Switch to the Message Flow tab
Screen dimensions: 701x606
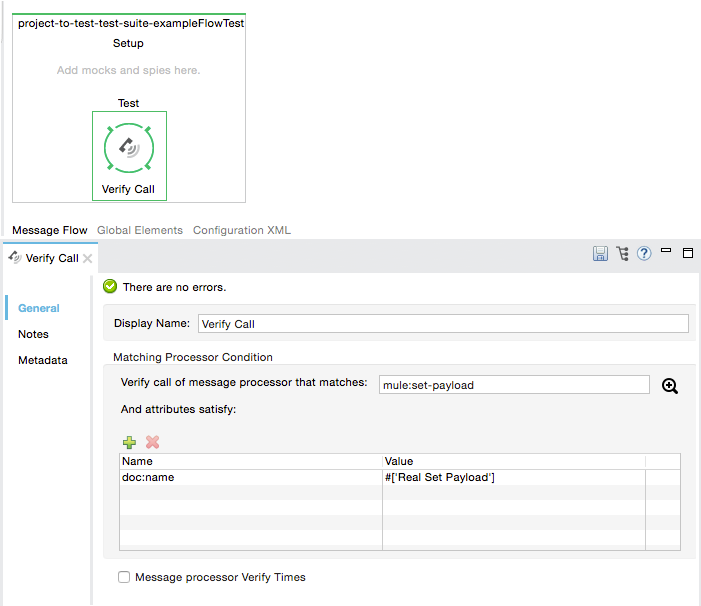point(50,230)
